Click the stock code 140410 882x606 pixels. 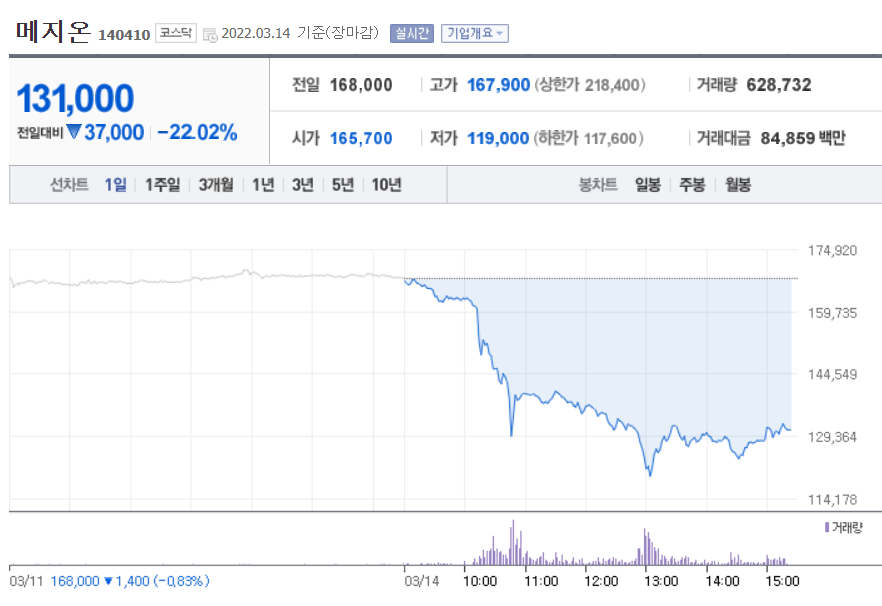[x=124, y=35]
